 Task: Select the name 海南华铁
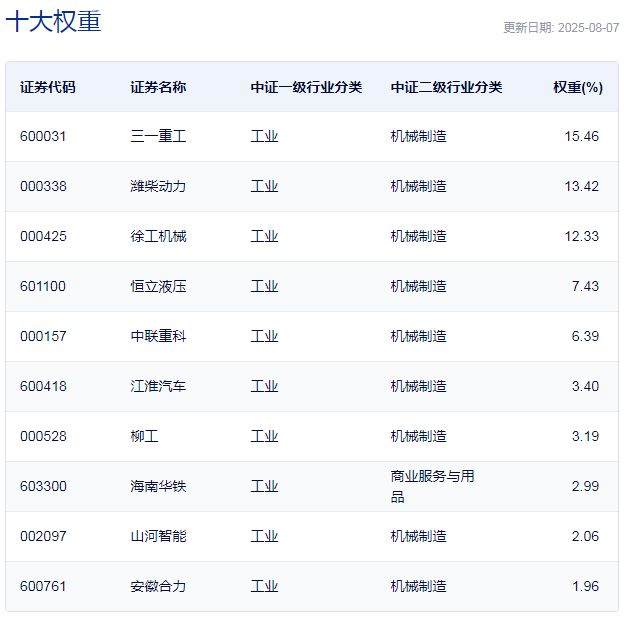(x=158, y=486)
